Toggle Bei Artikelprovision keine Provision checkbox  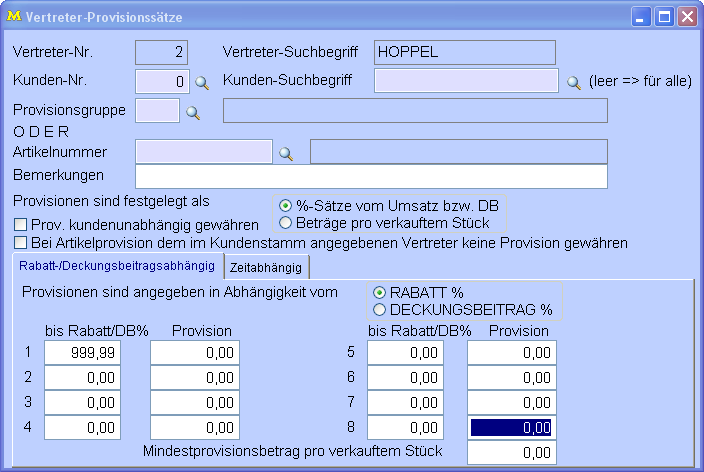(20, 243)
